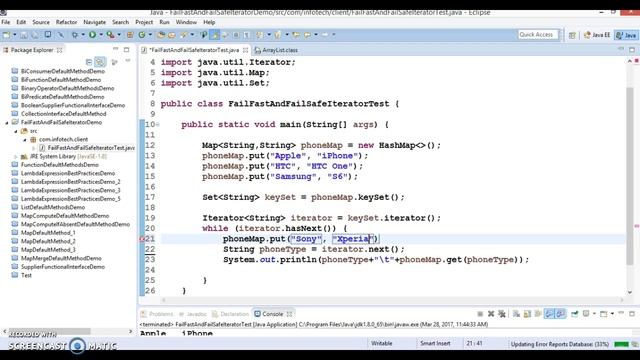Collapse FailFastAndFailSafeIteratorDemo project node
The image size is (640, 360).
point(7,122)
